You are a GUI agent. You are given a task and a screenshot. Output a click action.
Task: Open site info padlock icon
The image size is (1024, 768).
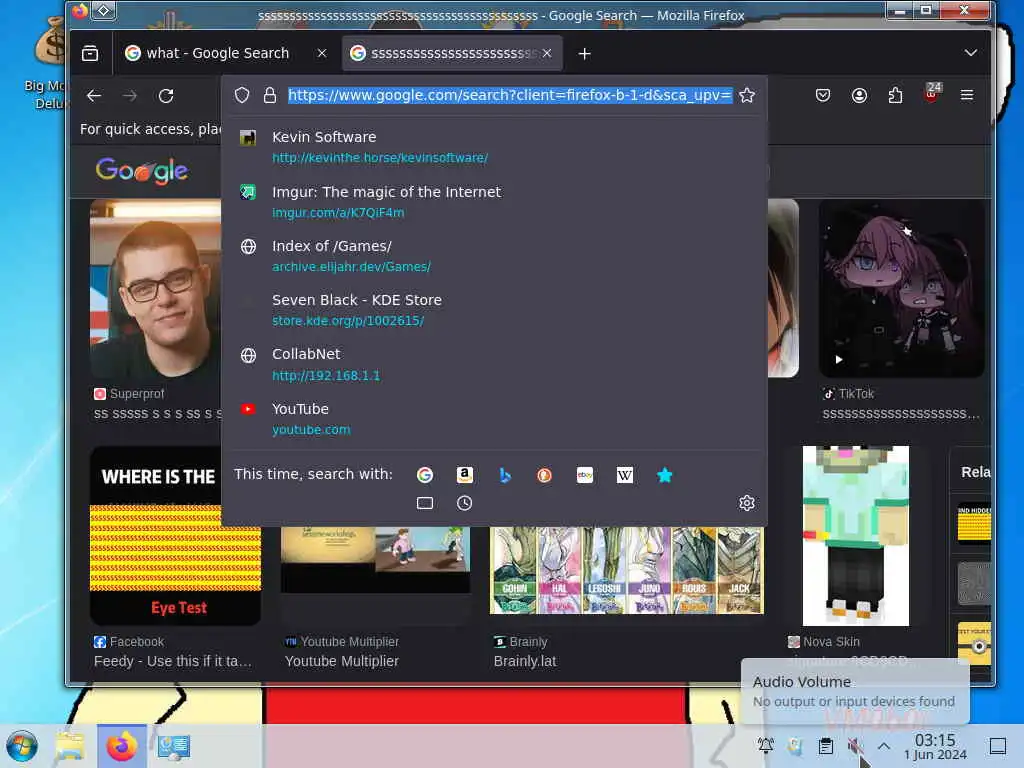pyautogui.click(x=270, y=95)
